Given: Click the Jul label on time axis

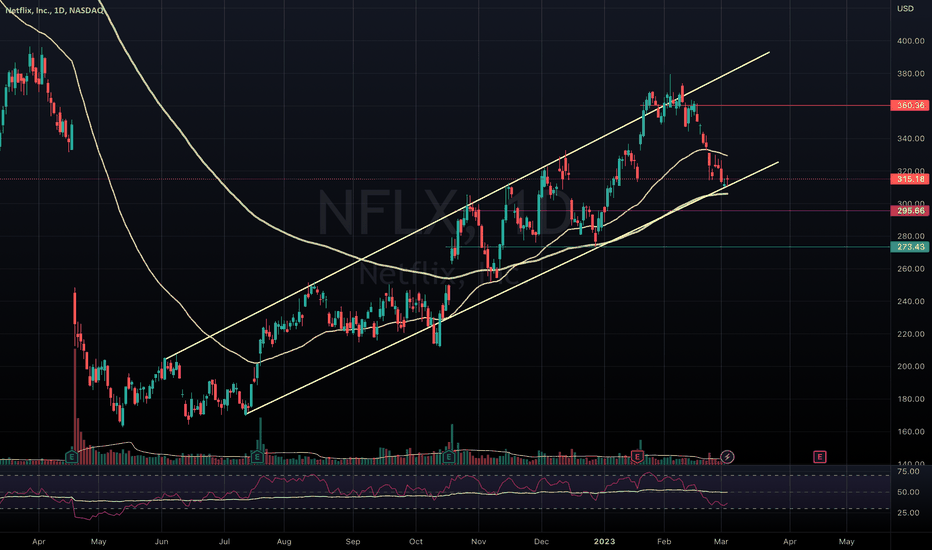Looking at the screenshot, I should tap(224, 541).
